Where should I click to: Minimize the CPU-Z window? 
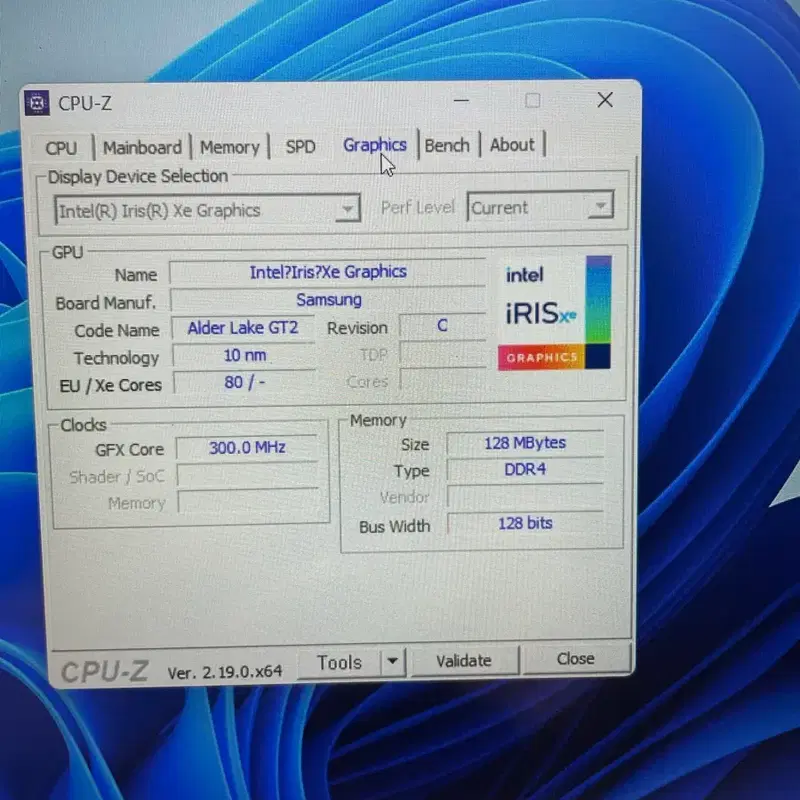tap(461, 101)
